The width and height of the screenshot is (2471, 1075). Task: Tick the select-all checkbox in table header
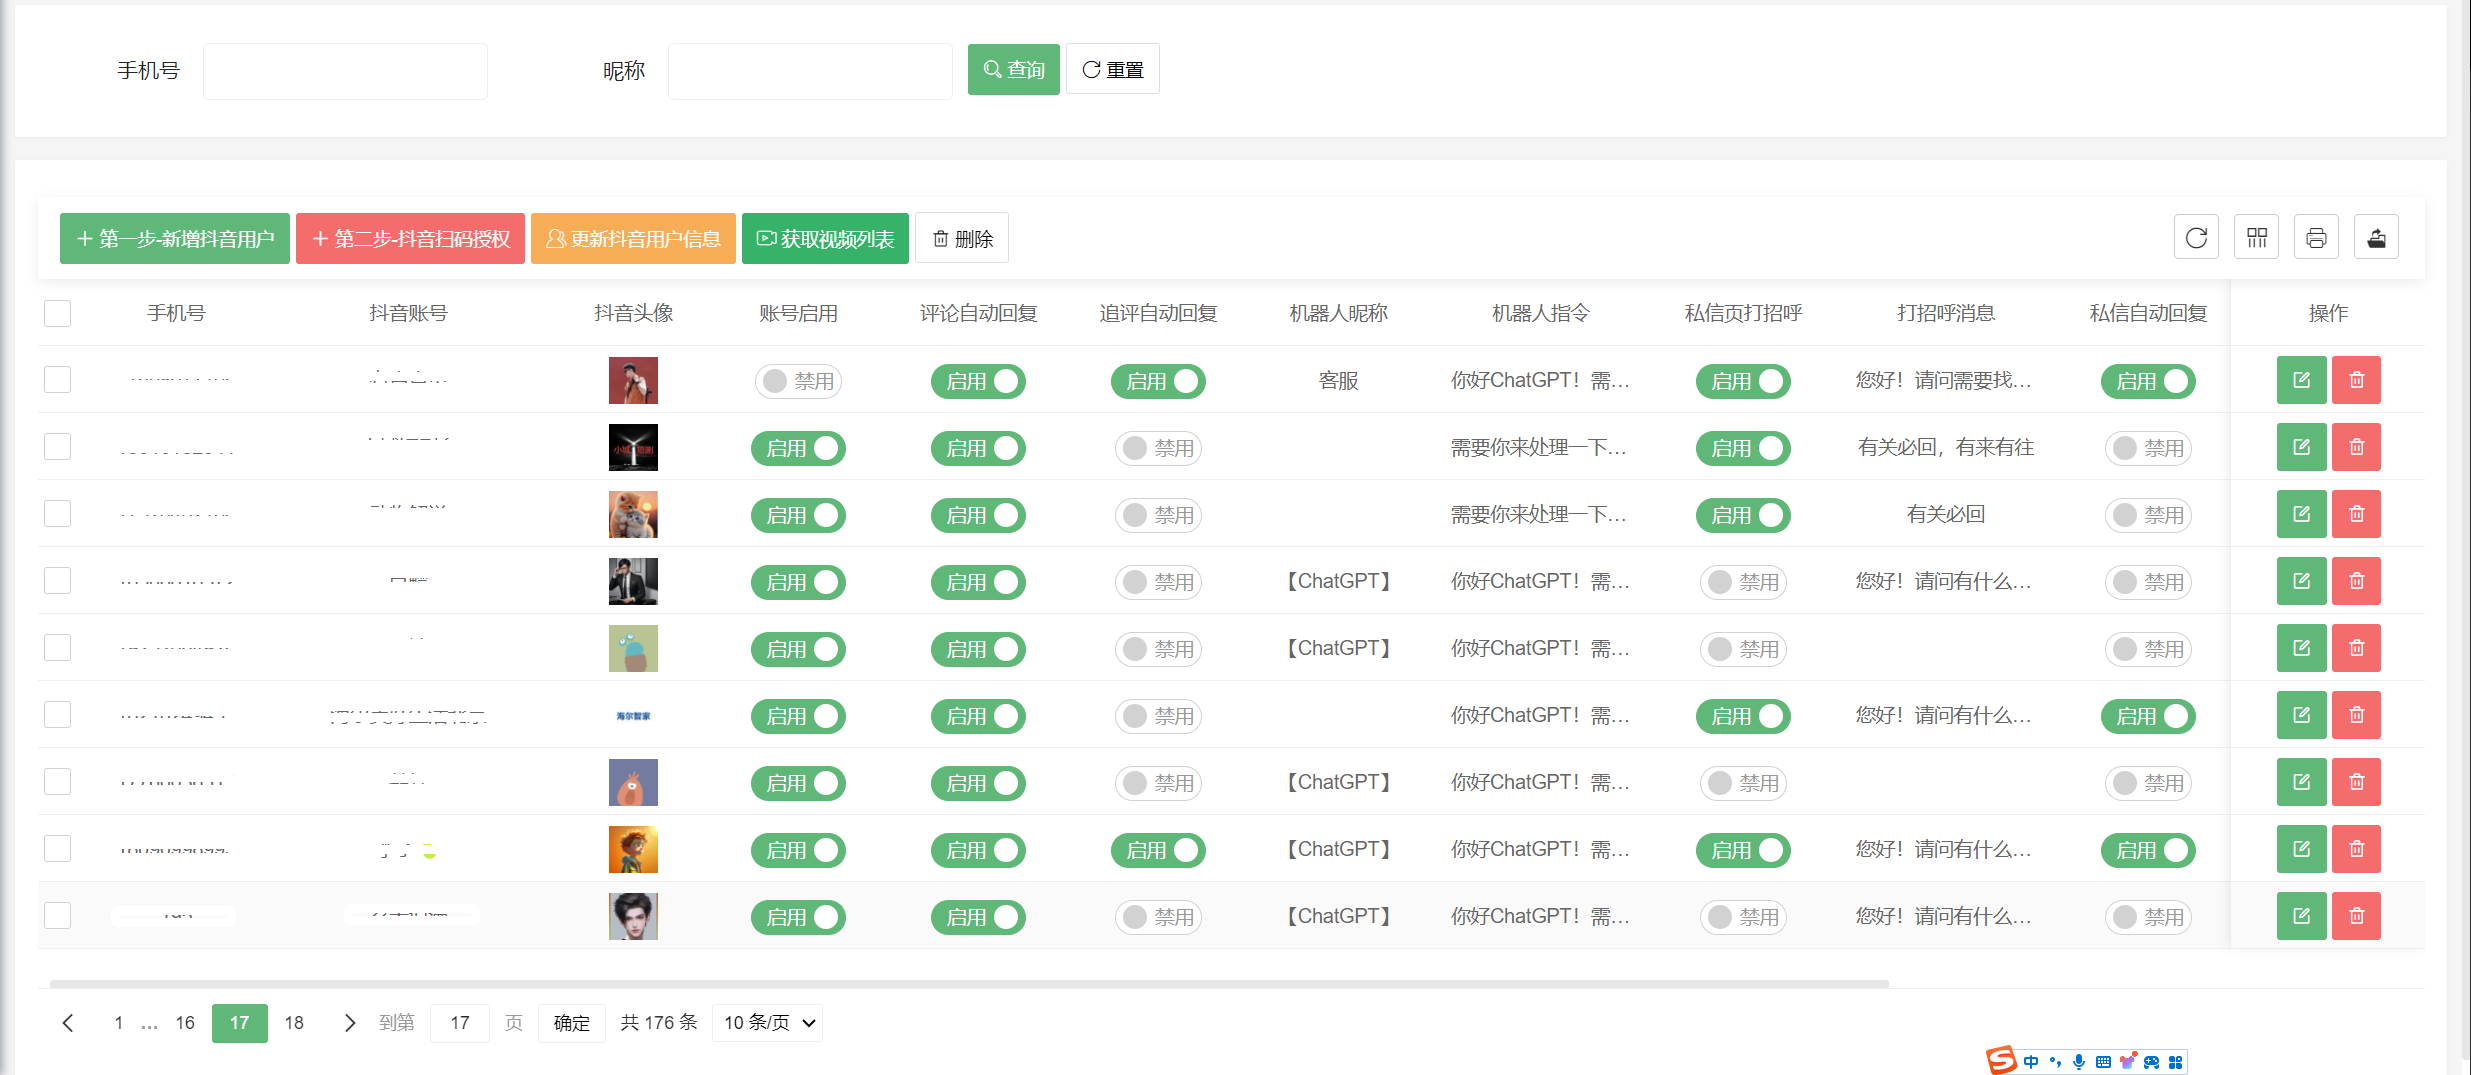(x=58, y=313)
